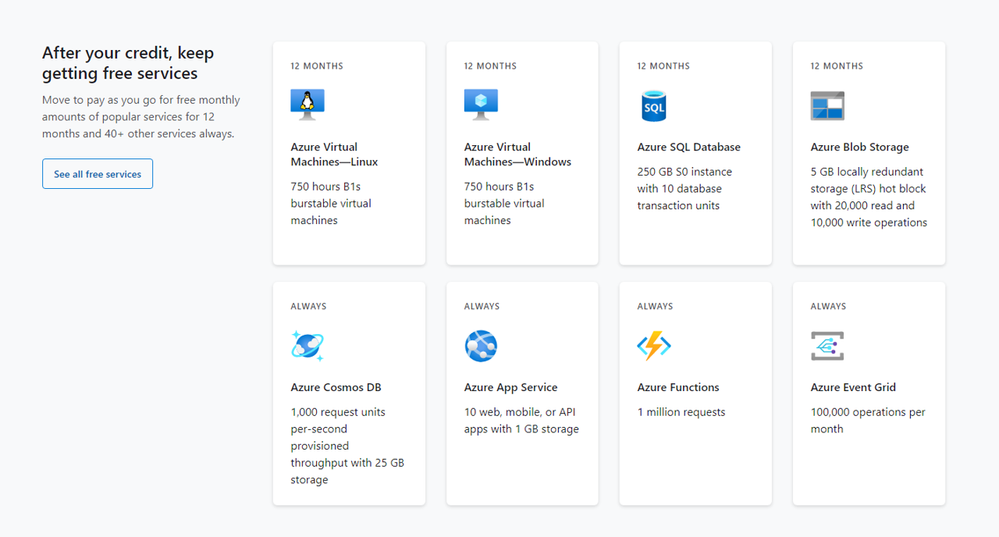Select the Azure Virtual Machines—Windows title

point(517,154)
